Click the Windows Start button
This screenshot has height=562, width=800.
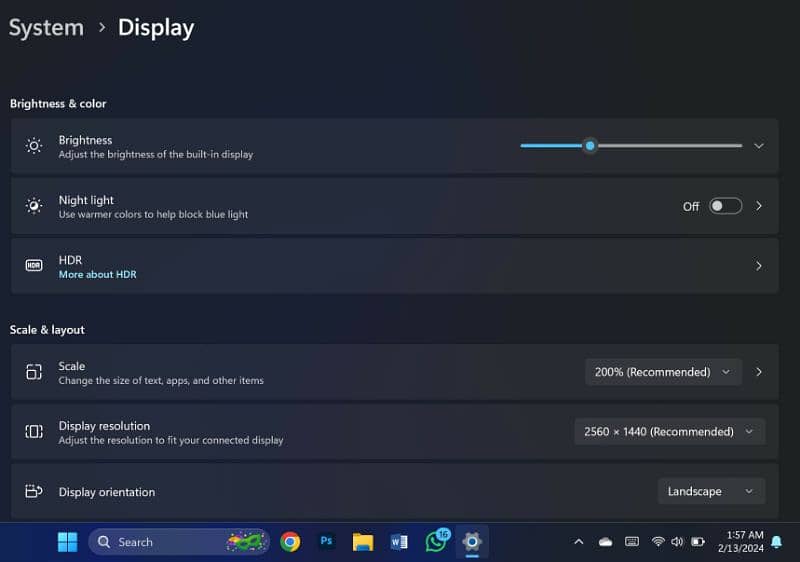pyautogui.click(x=67, y=542)
